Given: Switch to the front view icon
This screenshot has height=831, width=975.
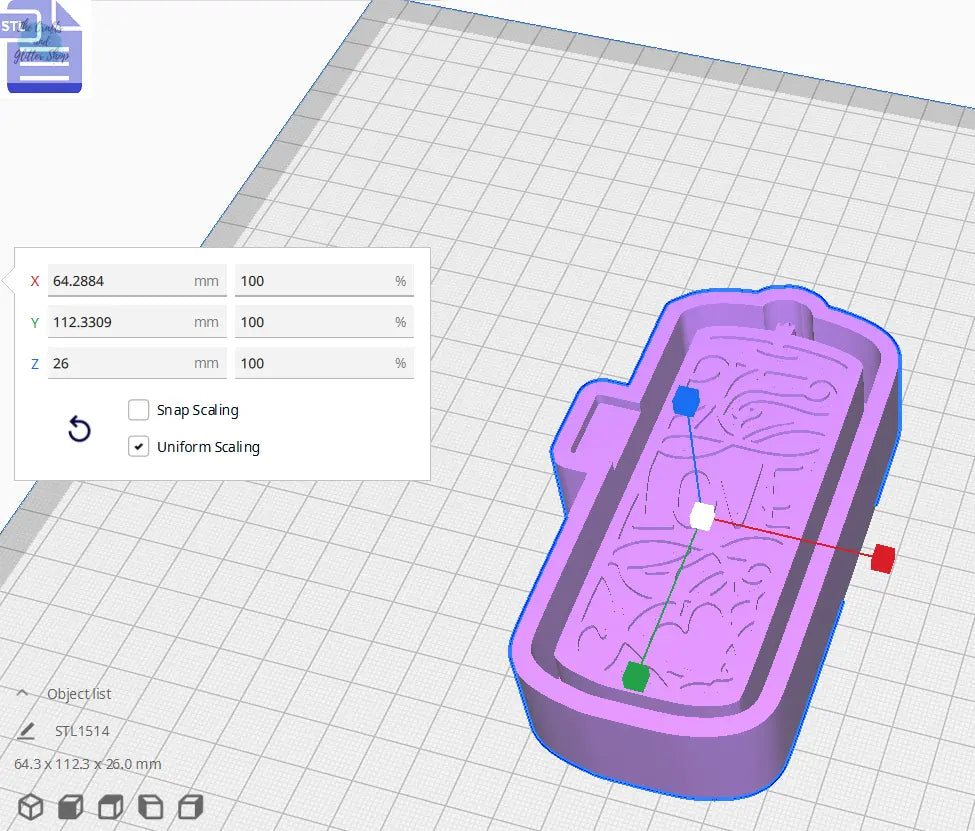Looking at the screenshot, I should click(70, 805).
